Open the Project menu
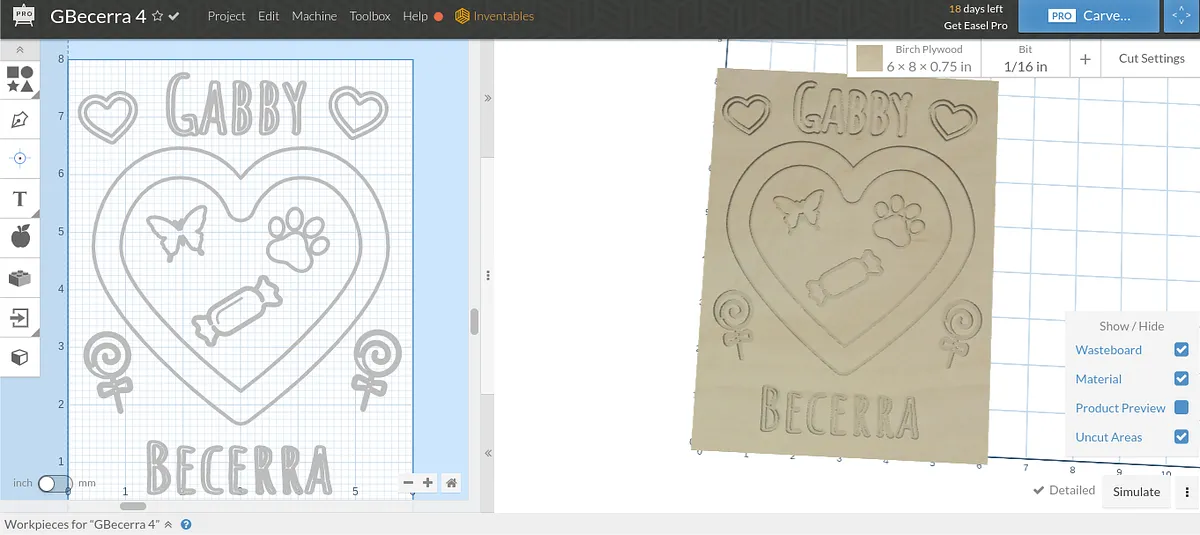 click(226, 16)
